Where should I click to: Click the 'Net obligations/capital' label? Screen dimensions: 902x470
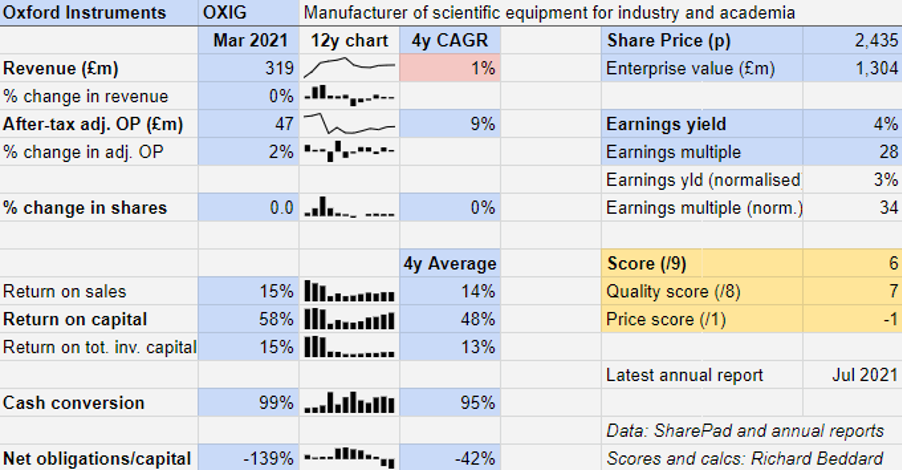[99, 458]
